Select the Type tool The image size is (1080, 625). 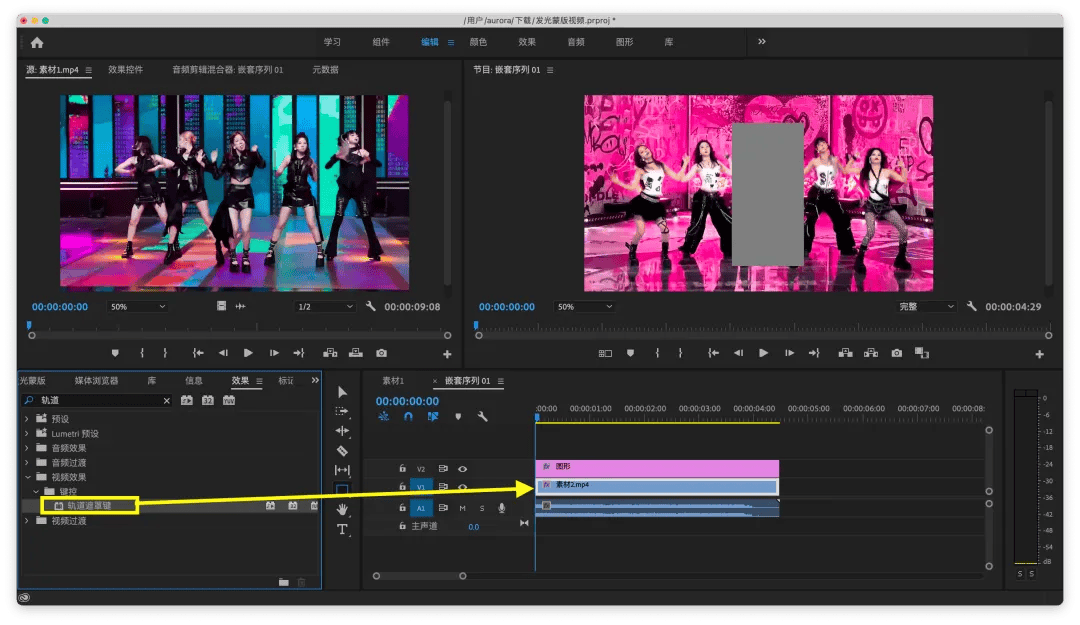tap(342, 529)
